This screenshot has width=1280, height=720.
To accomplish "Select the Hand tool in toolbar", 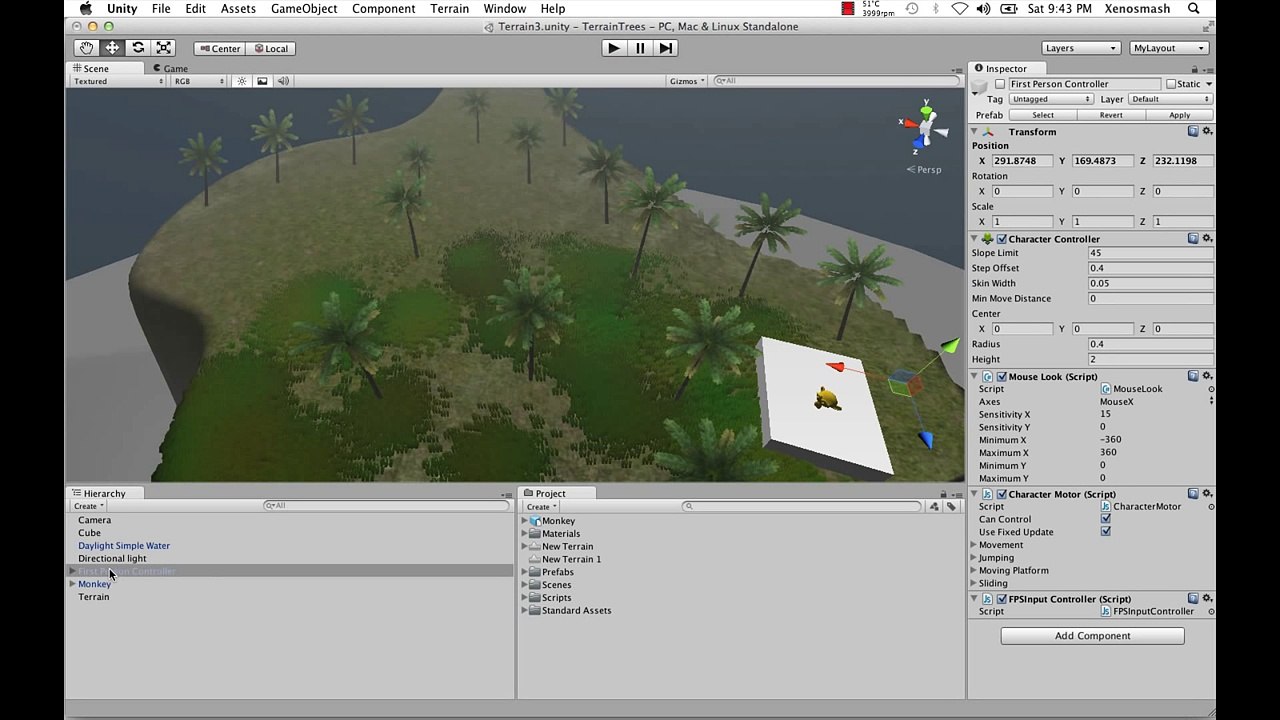I will coord(86,48).
